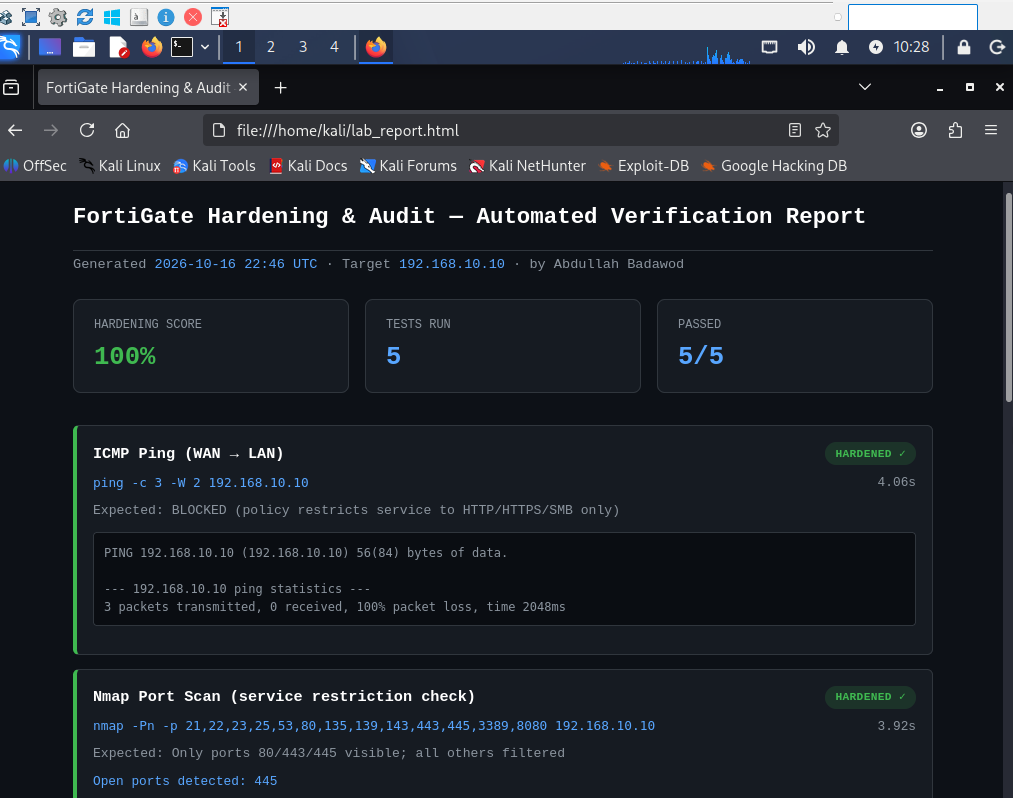Toggle reader view in the address bar
Screen dimensions: 1013x798
795,131
